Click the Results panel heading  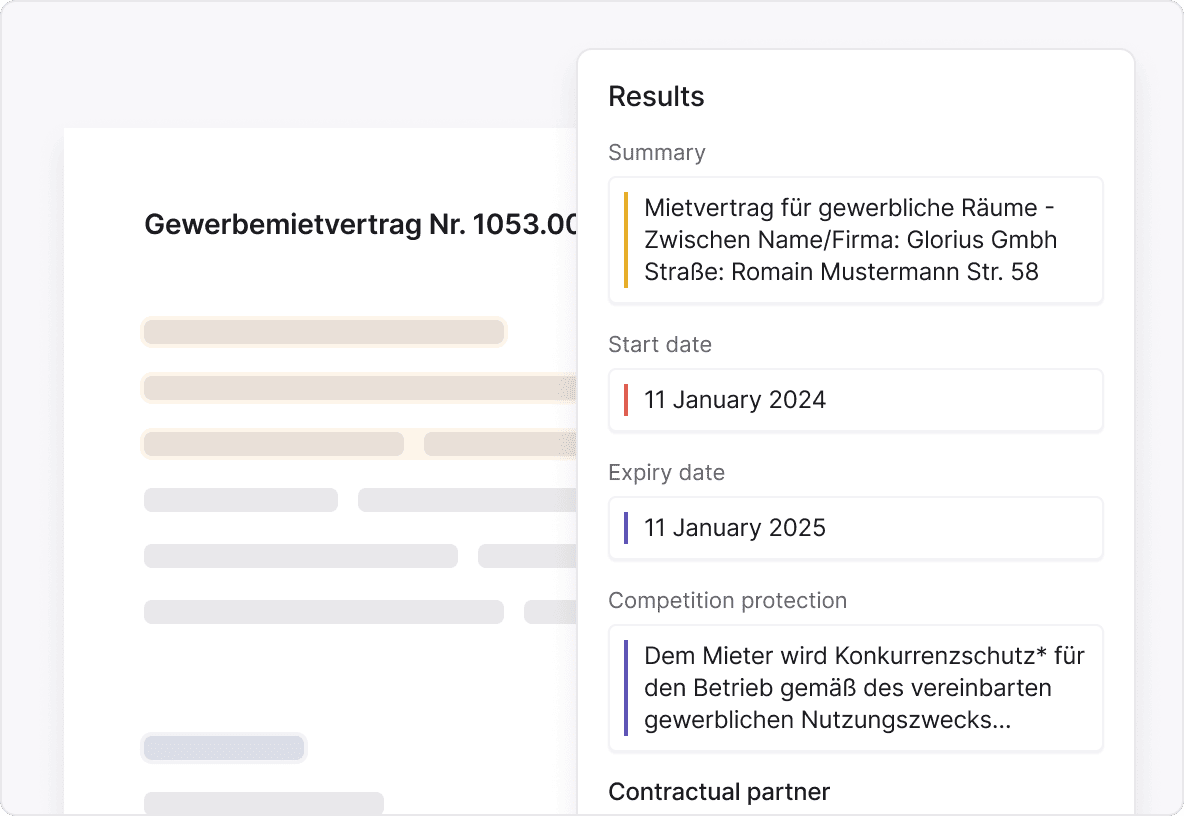point(656,96)
